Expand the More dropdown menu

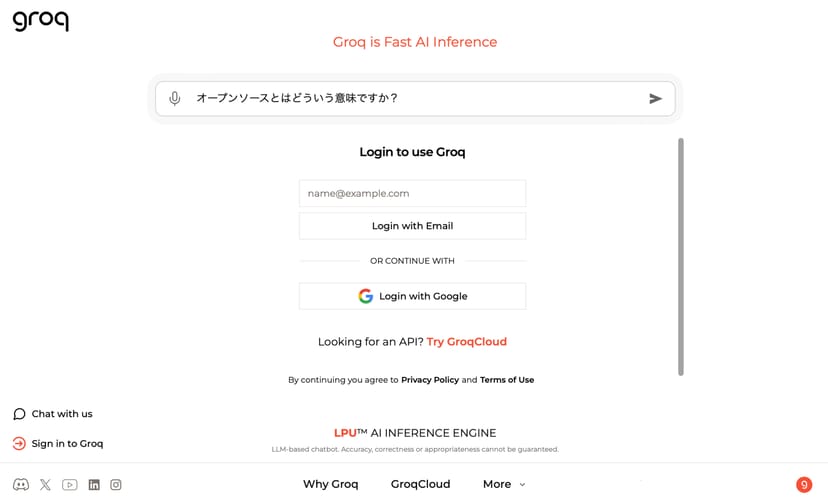tap(503, 484)
